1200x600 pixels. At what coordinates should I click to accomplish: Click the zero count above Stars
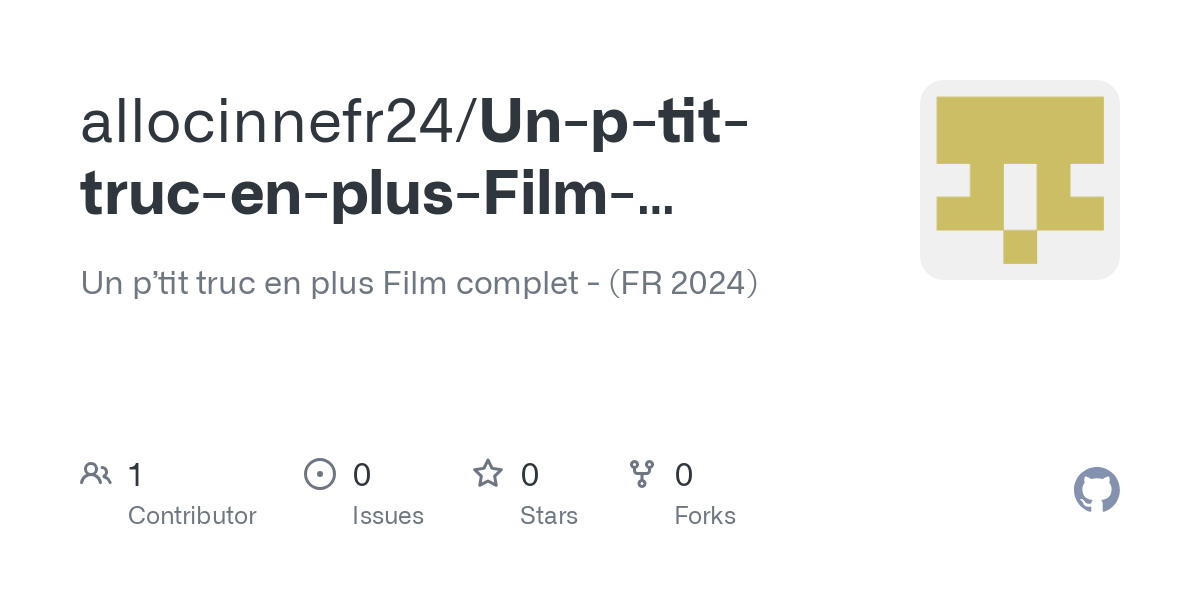[530, 475]
